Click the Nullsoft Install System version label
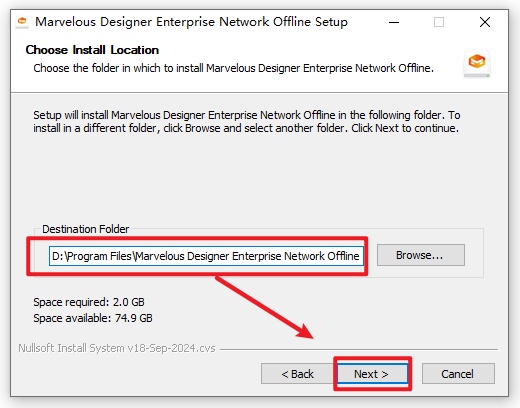This screenshot has width=520, height=408. tap(117, 348)
